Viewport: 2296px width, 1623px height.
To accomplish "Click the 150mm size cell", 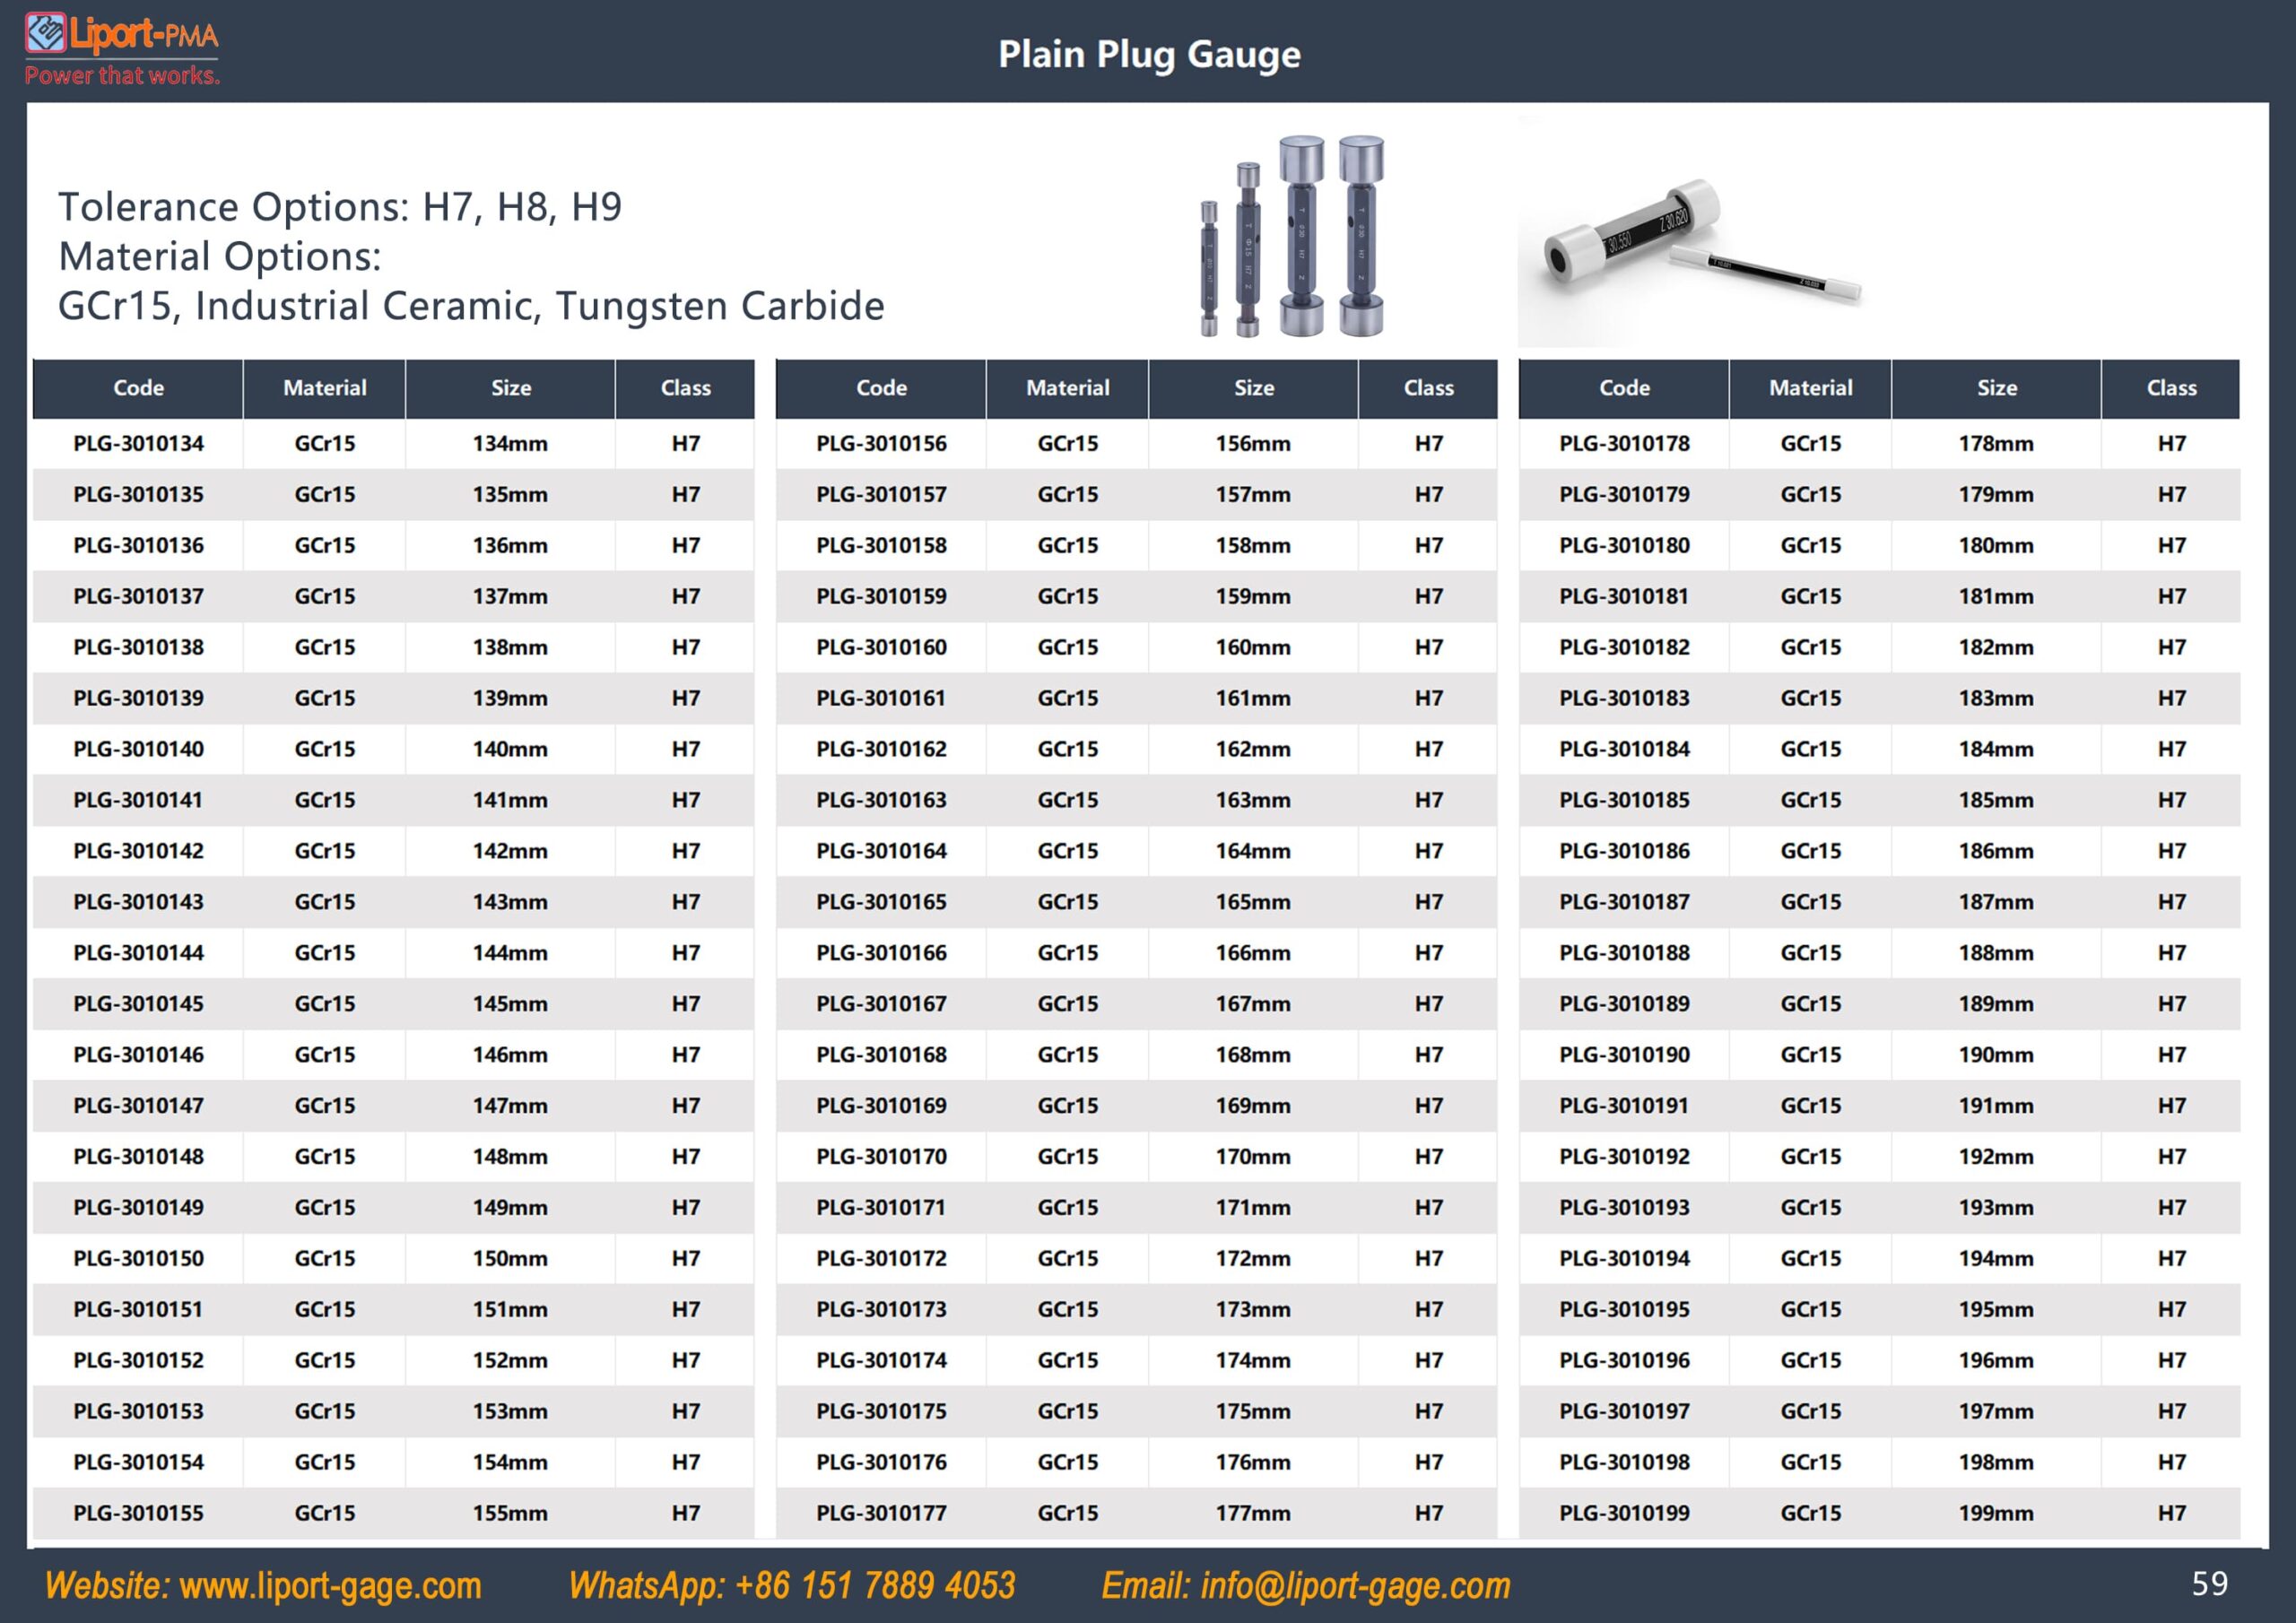I will point(510,1259).
